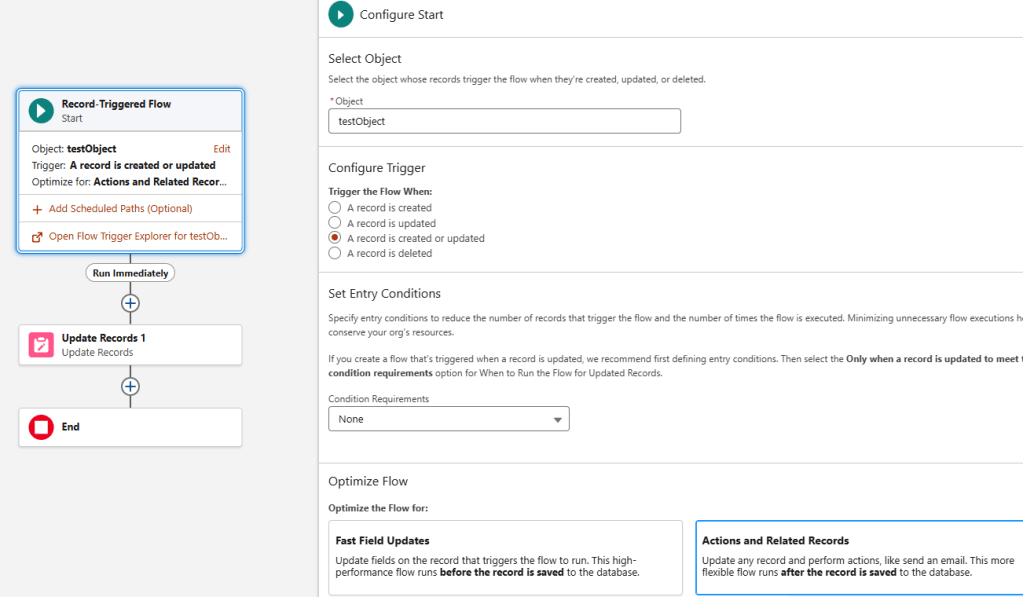Choose 'A record is deleted' trigger option
1023x597 pixels.
point(335,253)
